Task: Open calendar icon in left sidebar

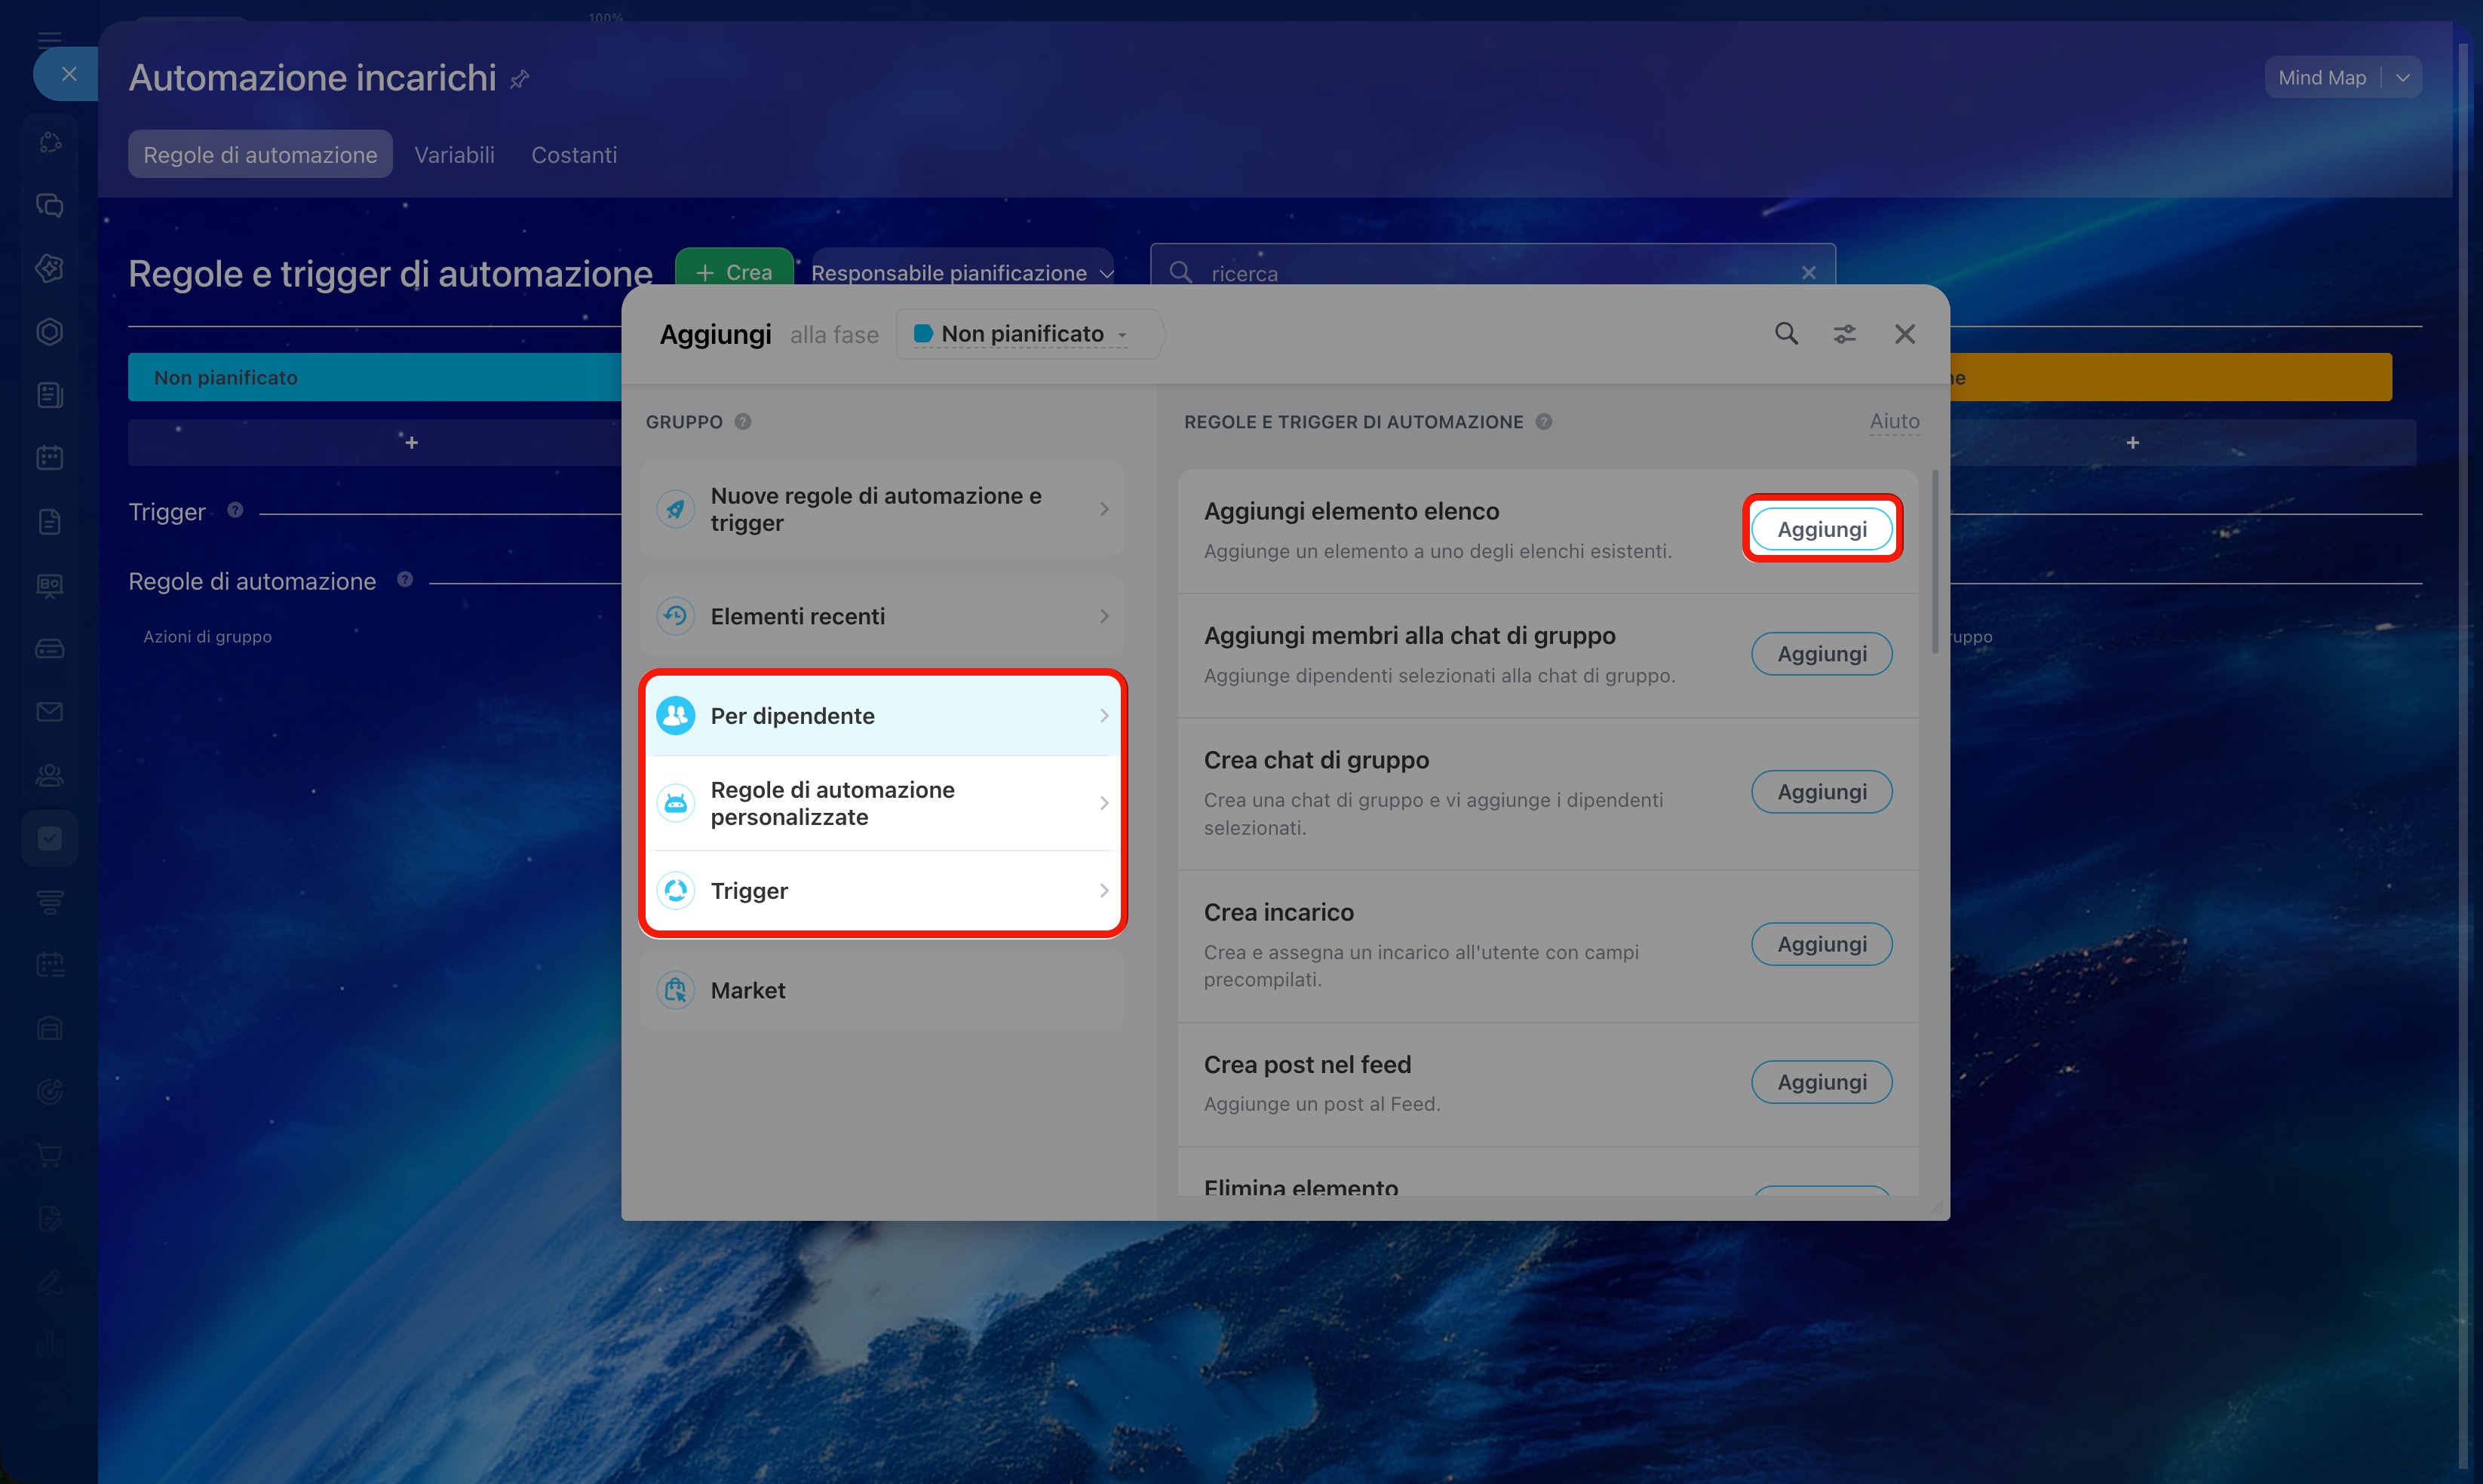Action: pyautogui.click(x=49, y=458)
